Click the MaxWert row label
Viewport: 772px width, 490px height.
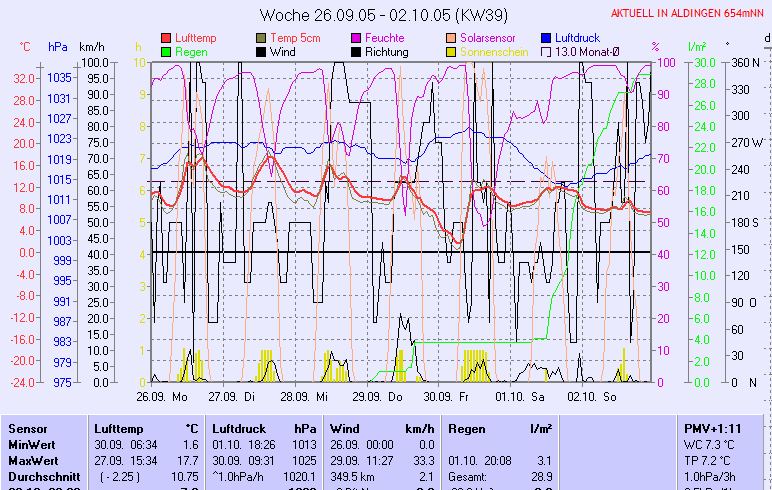coord(31,460)
